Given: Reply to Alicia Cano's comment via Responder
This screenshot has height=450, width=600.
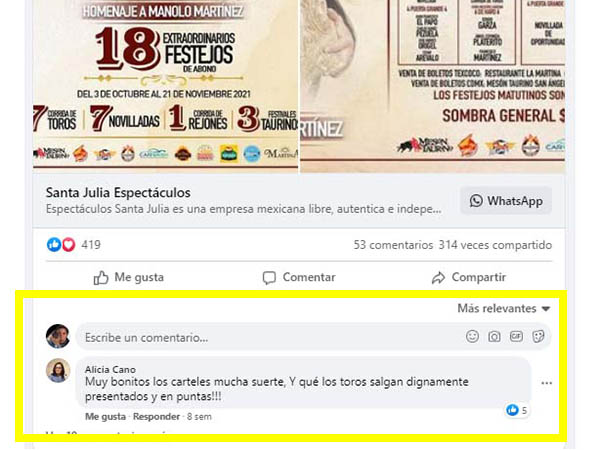Looking at the screenshot, I should (x=156, y=416).
